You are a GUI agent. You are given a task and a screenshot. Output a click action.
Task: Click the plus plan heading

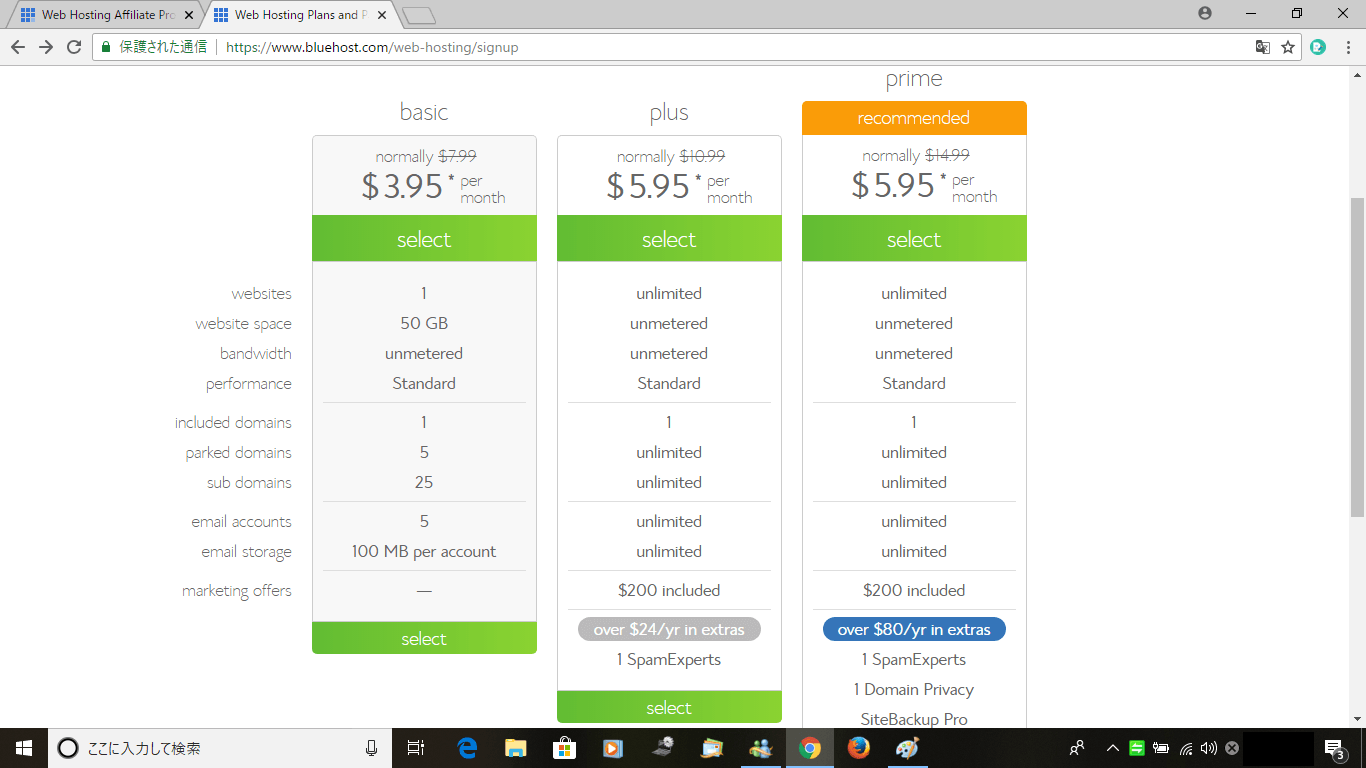[x=669, y=112]
